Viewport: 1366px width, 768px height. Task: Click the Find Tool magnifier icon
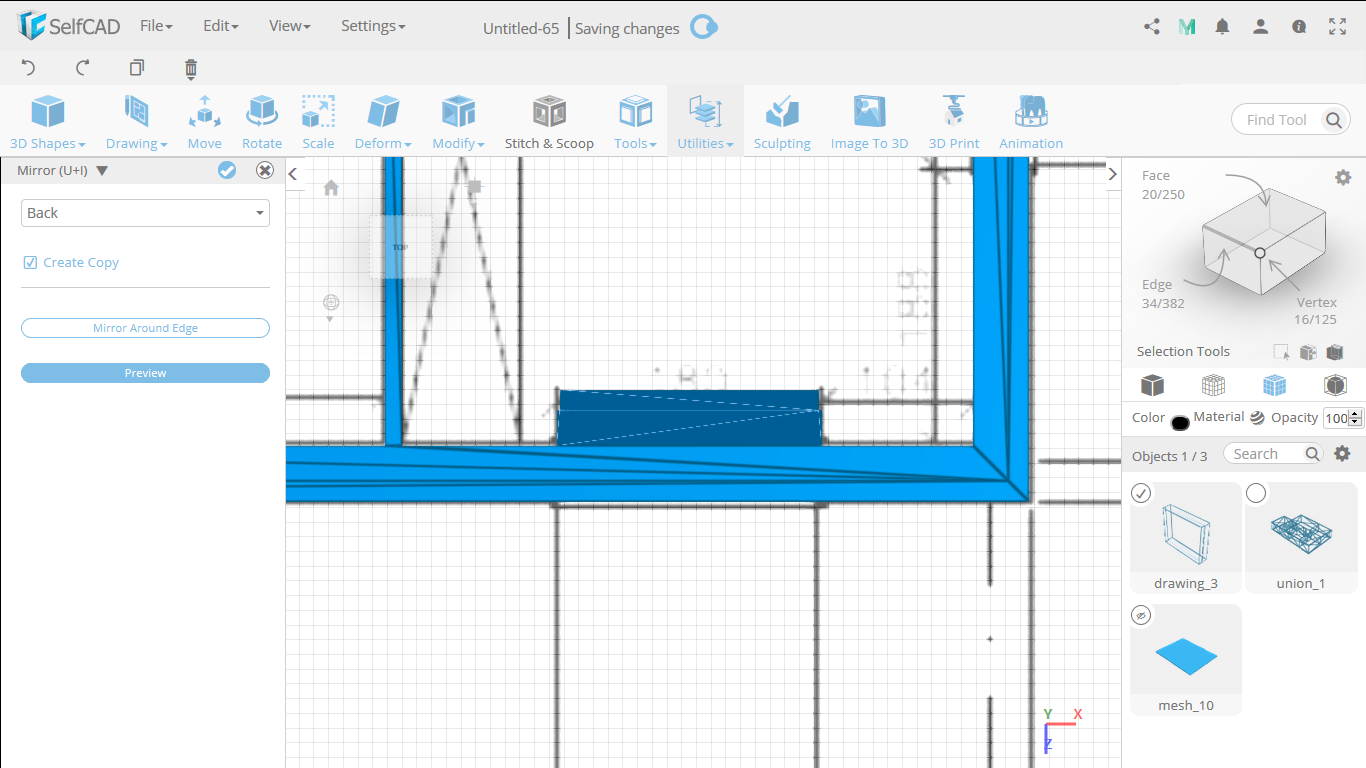1334,120
